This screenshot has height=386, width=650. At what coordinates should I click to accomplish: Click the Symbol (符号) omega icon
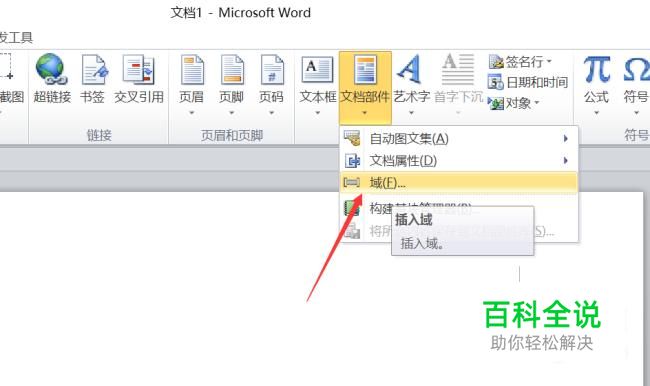coord(636,69)
